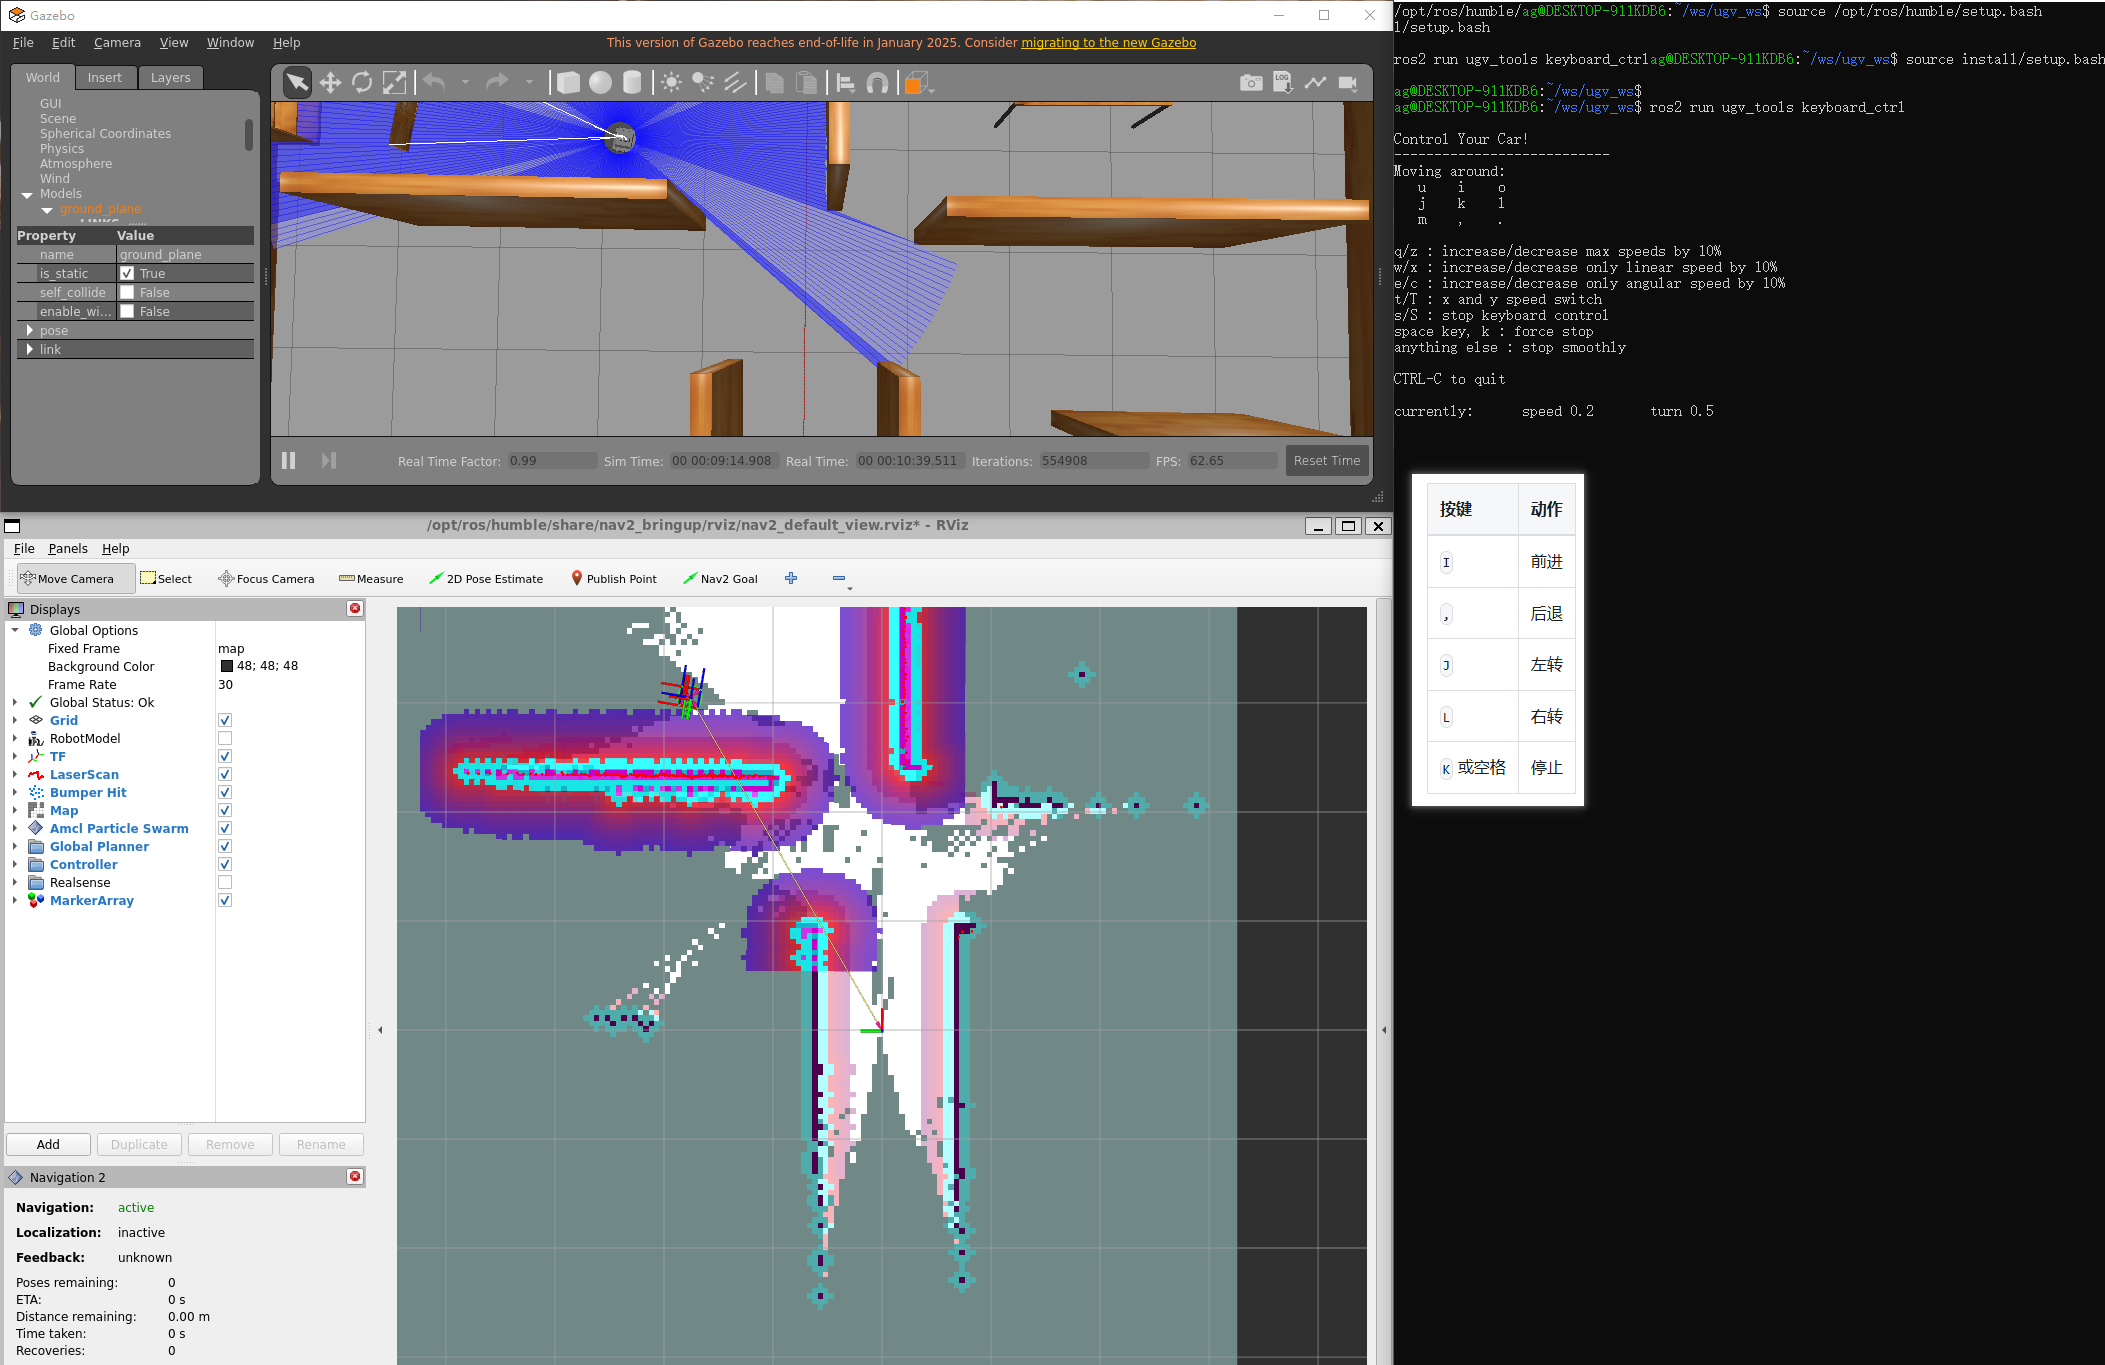Select the Nav2 Goal tool
Image resolution: width=2105 pixels, height=1365 pixels.
coord(720,578)
